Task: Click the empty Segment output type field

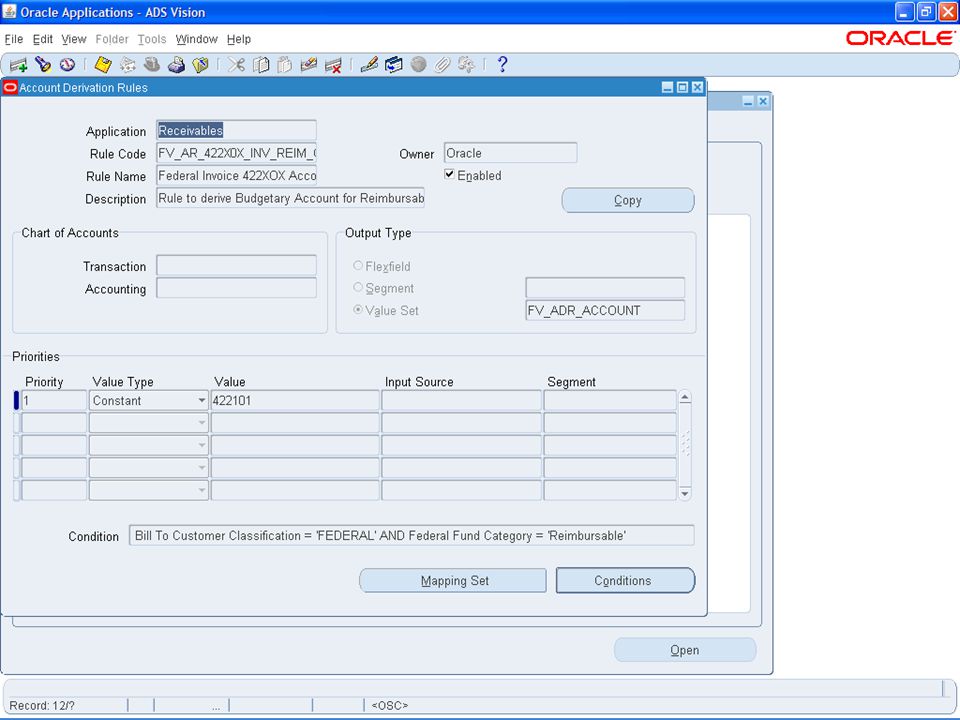Action: tap(605, 288)
